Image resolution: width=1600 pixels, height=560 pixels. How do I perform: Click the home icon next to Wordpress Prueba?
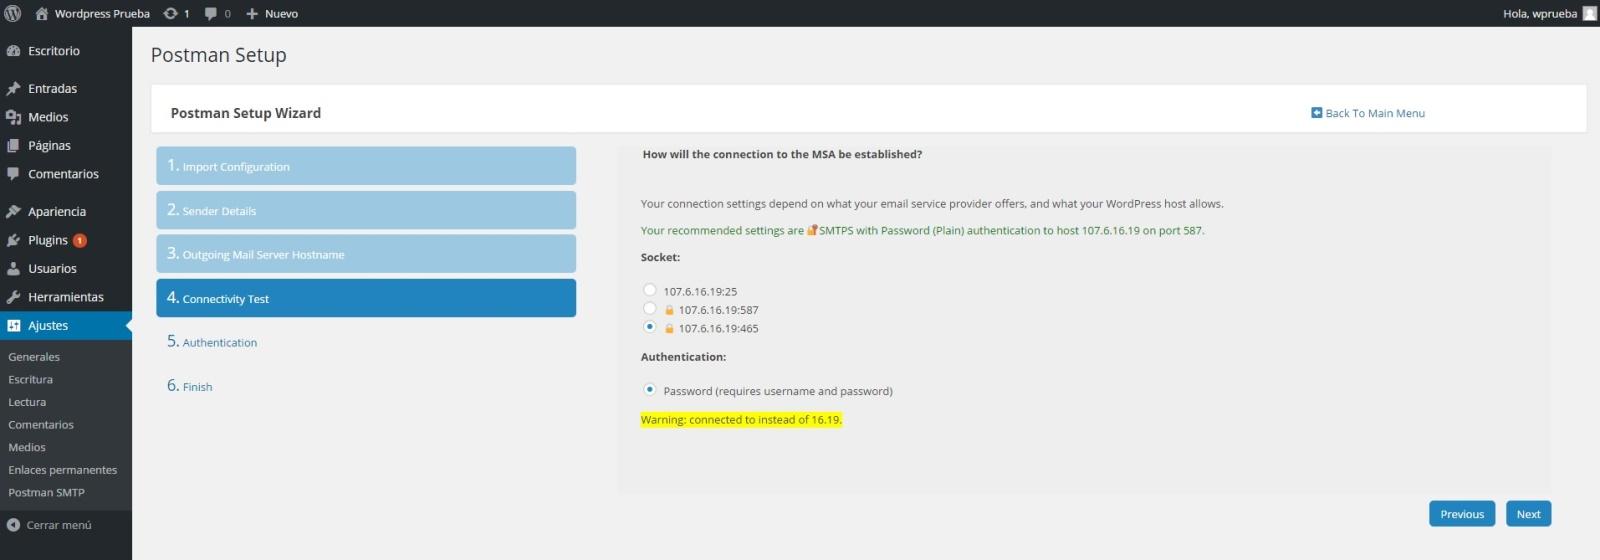click(x=41, y=13)
